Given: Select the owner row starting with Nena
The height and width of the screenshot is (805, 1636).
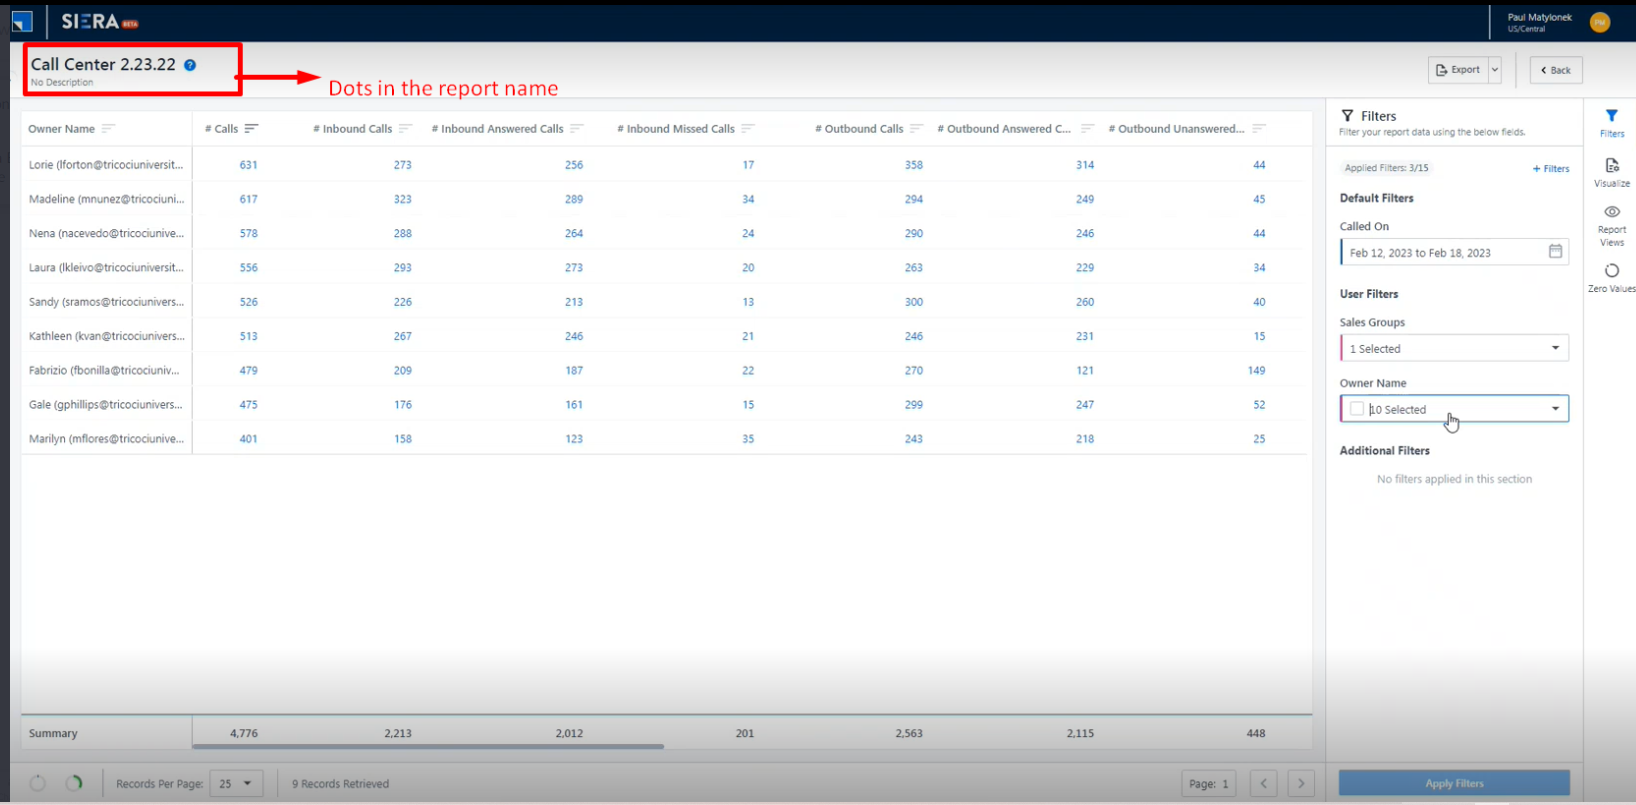Looking at the screenshot, I should [x=106, y=233].
